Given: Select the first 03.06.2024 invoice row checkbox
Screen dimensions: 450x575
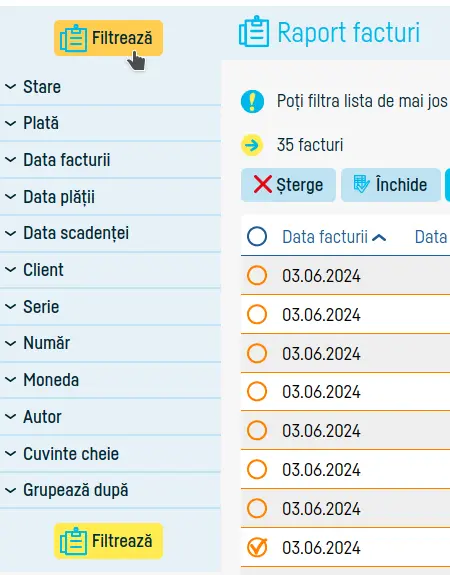Looking at the screenshot, I should [x=257, y=275].
